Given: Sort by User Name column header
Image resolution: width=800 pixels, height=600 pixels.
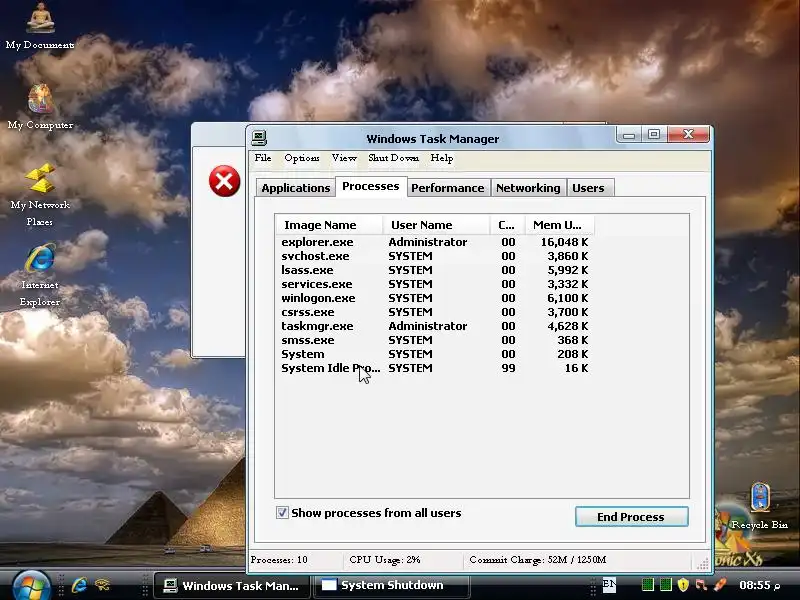Looking at the screenshot, I should click(x=436, y=225).
